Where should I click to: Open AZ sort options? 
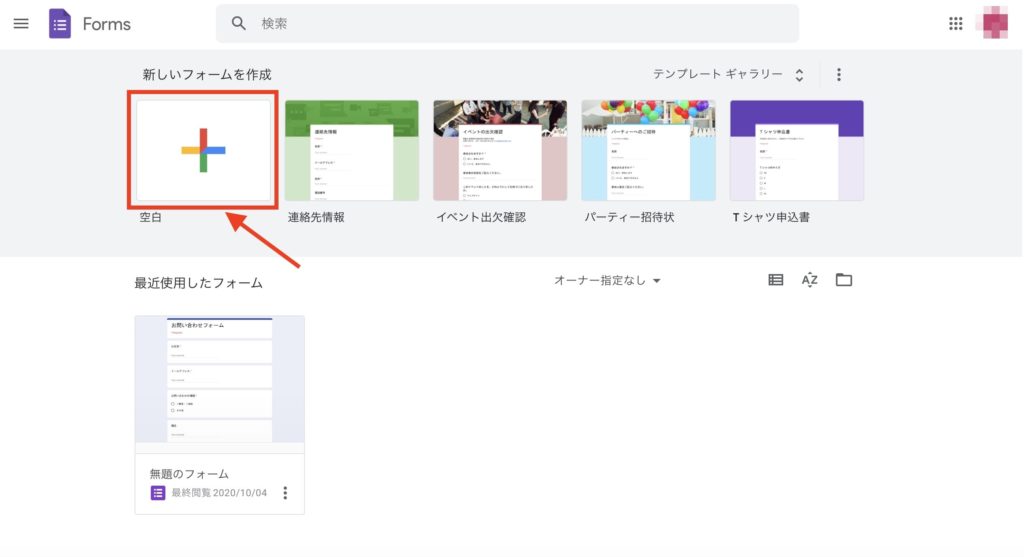(x=809, y=280)
